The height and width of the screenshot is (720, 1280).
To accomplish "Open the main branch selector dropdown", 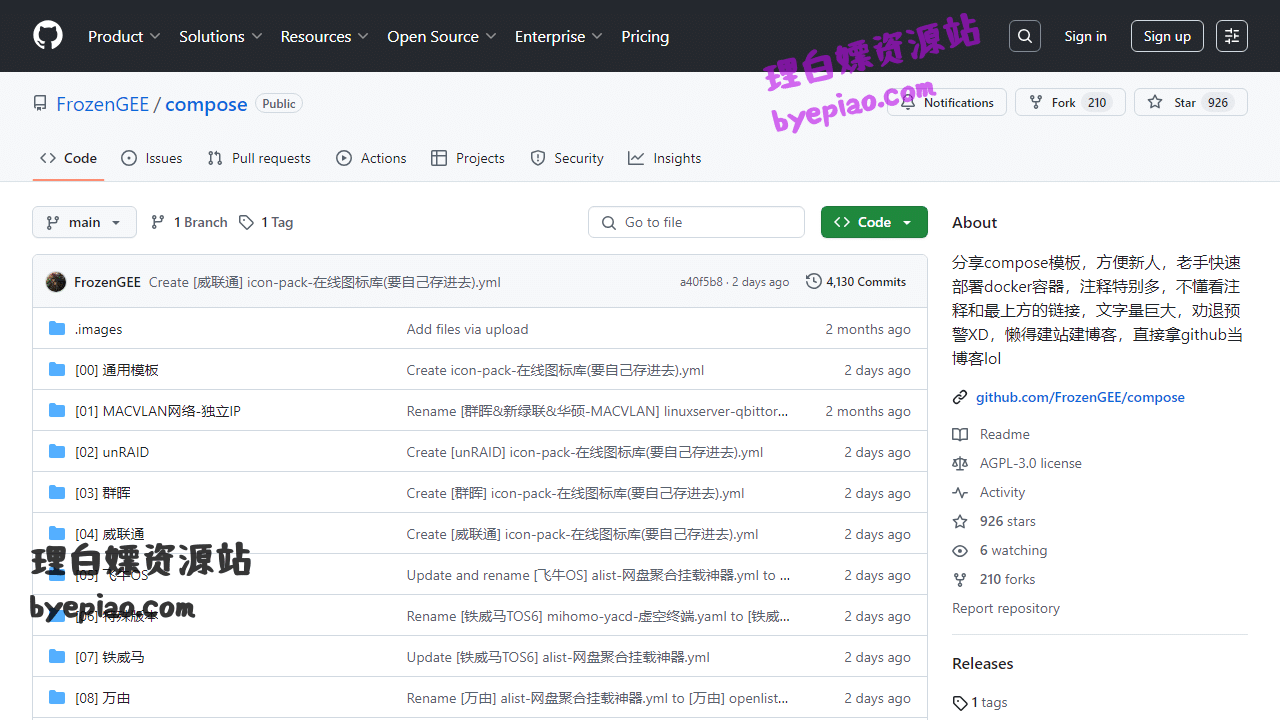I will click(x=84, y=222).
